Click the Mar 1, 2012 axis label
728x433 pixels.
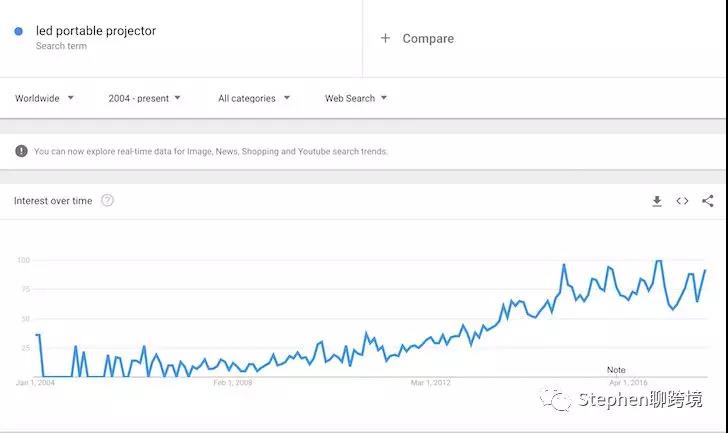431,382
